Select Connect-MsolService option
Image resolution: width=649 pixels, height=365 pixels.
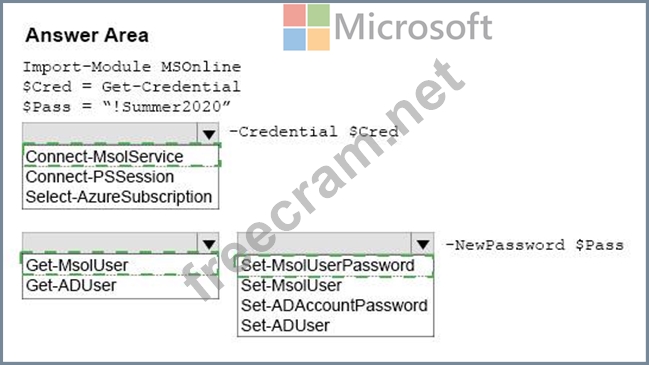104,157
